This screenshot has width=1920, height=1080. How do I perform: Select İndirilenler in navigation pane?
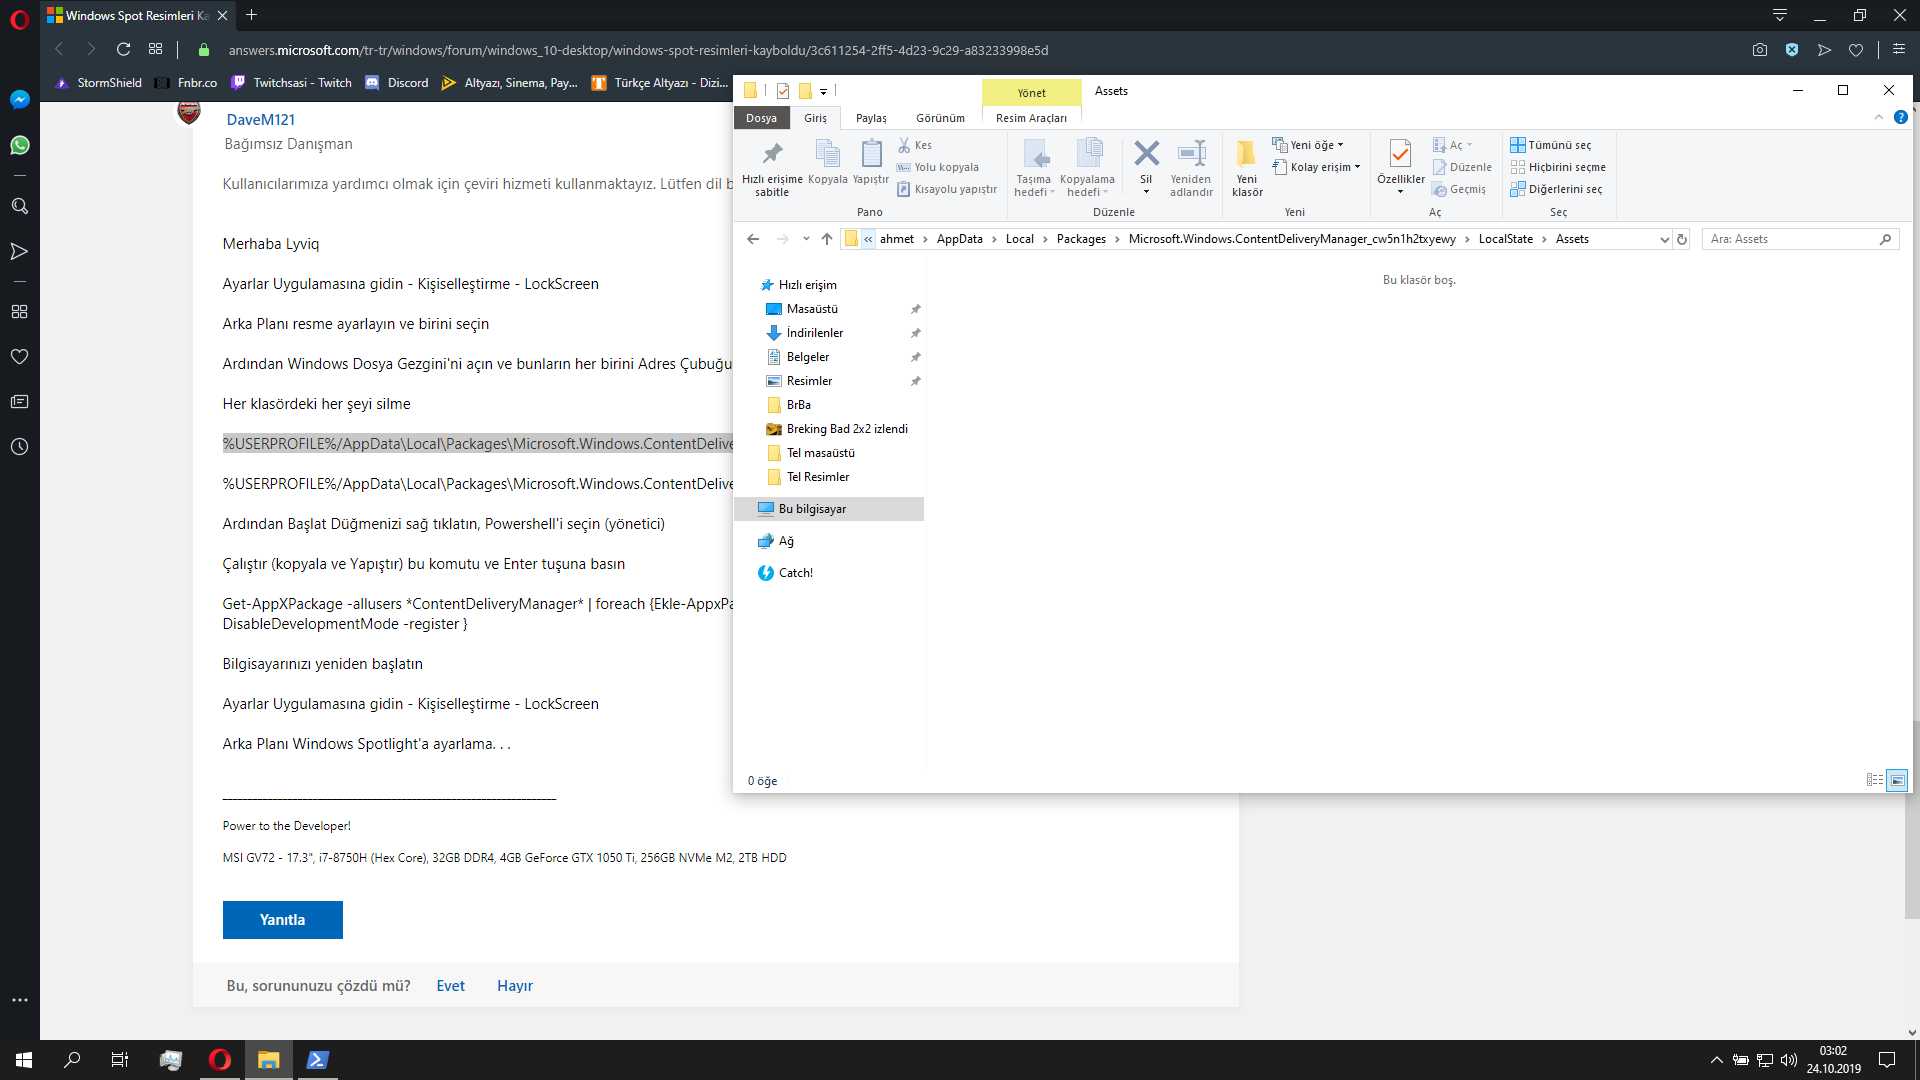point(814,333)
